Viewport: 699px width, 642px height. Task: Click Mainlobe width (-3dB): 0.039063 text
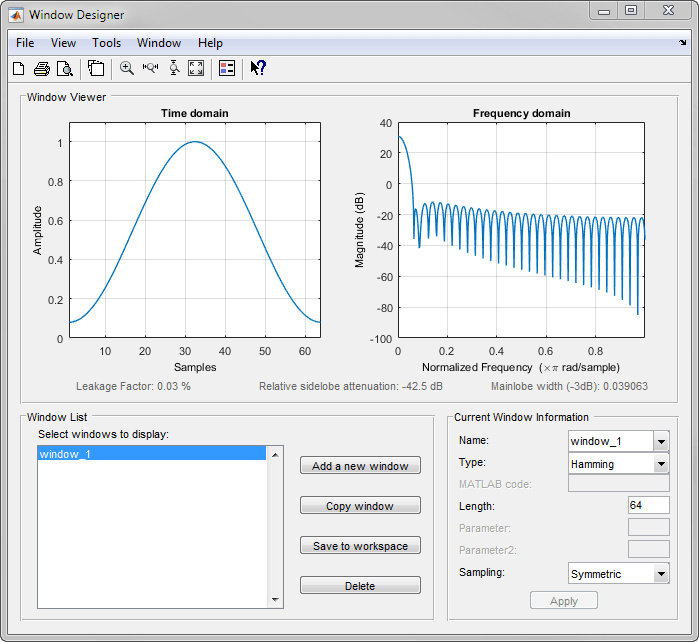tap(569, 386)
